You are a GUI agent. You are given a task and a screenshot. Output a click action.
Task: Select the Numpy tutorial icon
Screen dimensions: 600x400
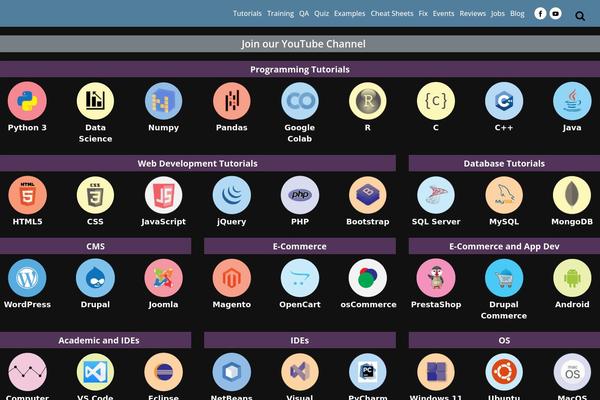(x=163, y=101)
